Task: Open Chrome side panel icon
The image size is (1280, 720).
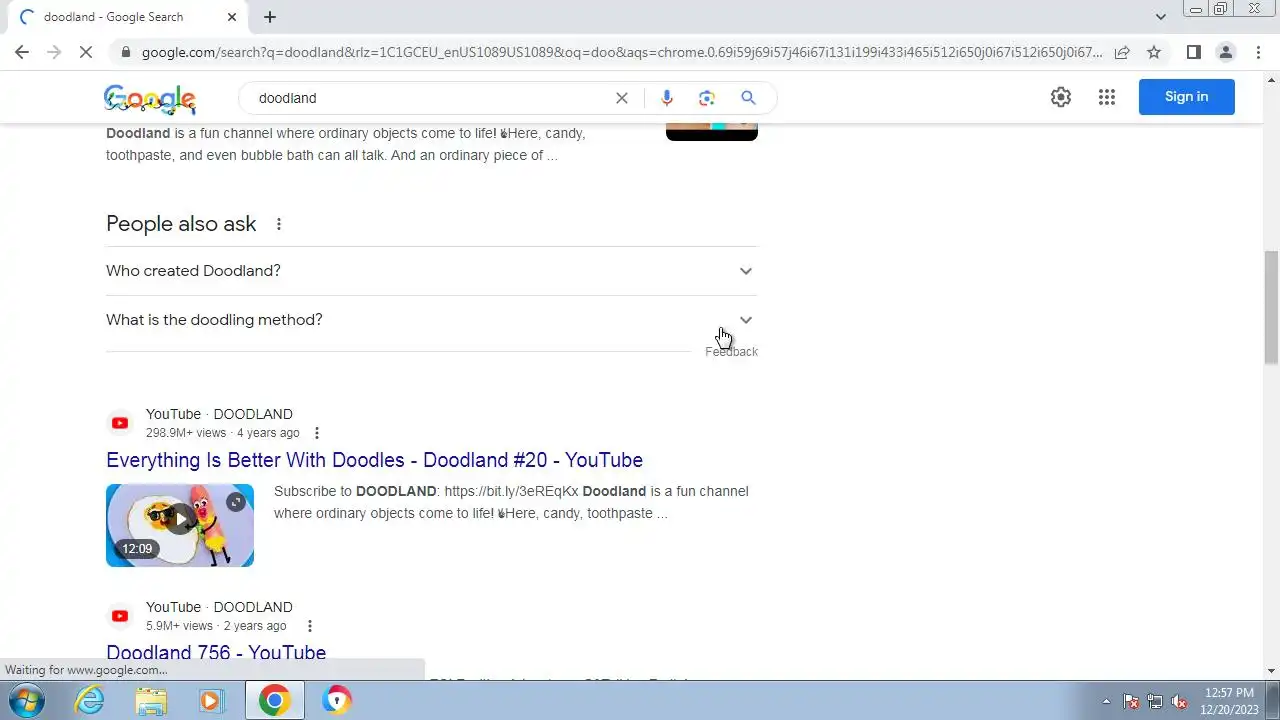Action: click(x=1193, y=52)
